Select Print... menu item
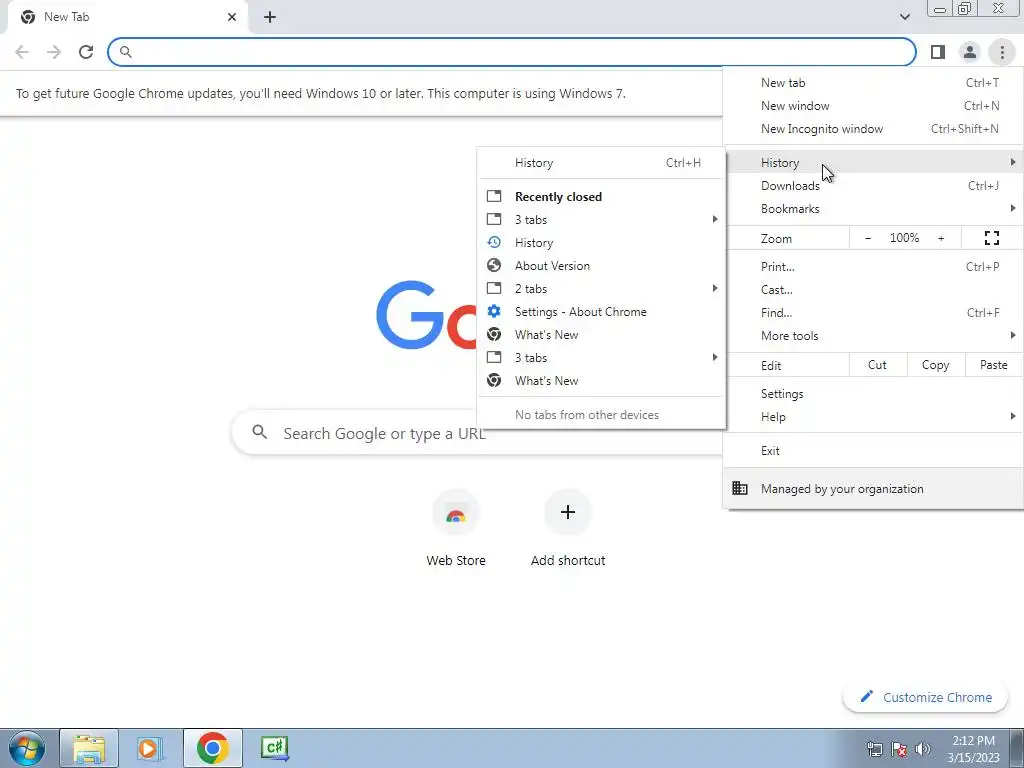The width and height of the screenshot is (1024, 768). click(x=873, y=266)
